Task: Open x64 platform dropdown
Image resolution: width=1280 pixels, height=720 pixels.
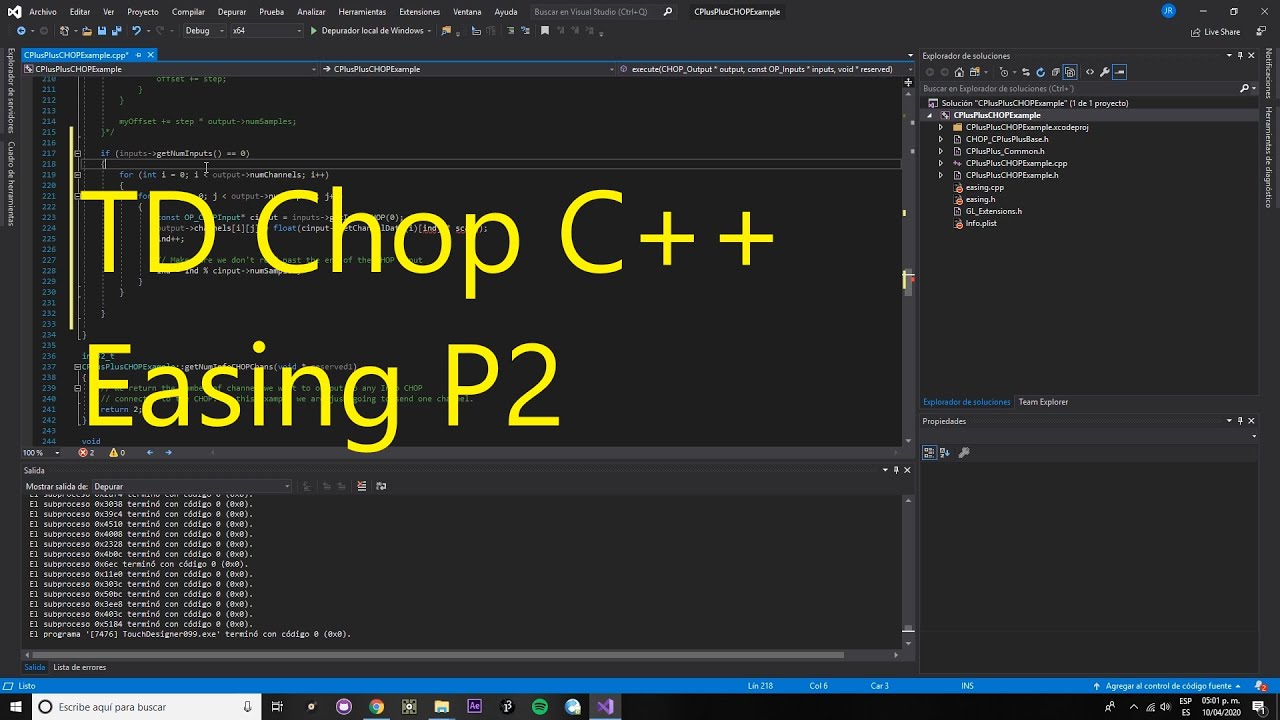Action: point(266,31)
